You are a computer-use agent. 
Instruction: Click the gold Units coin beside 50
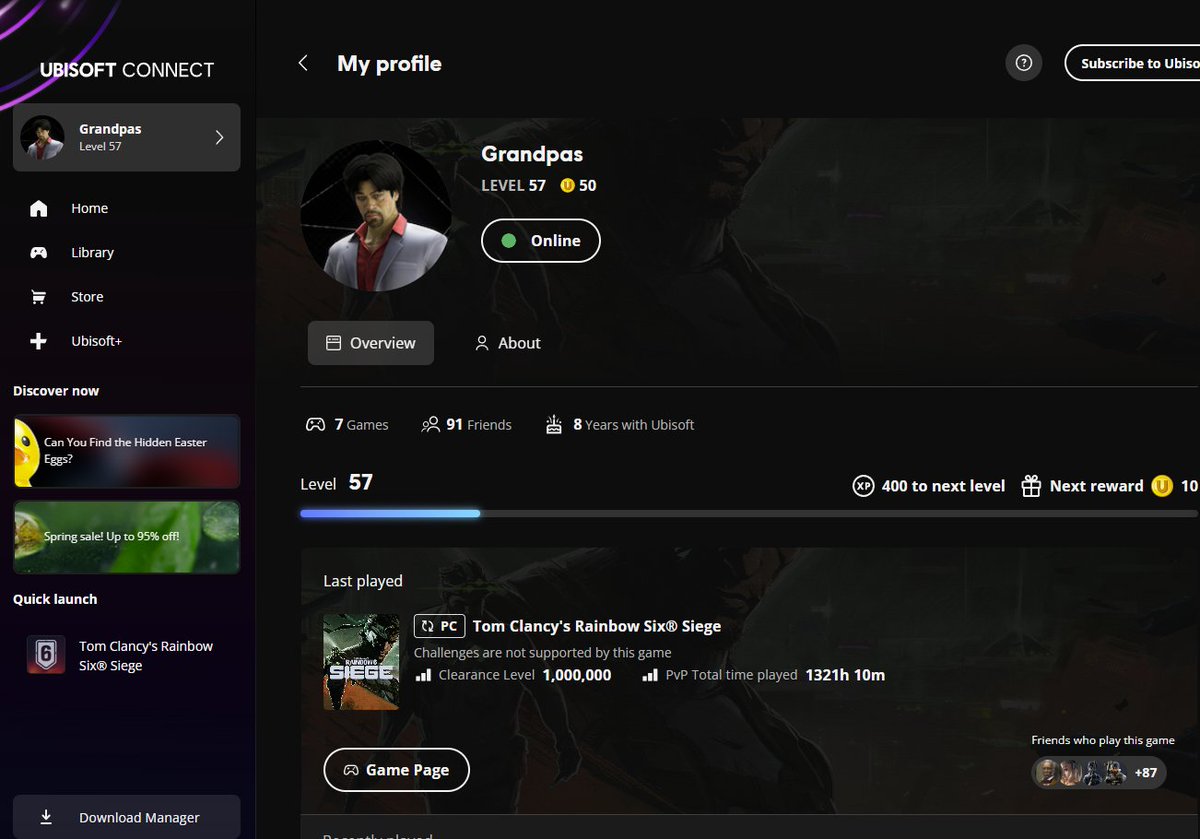(x=568, y=185)
